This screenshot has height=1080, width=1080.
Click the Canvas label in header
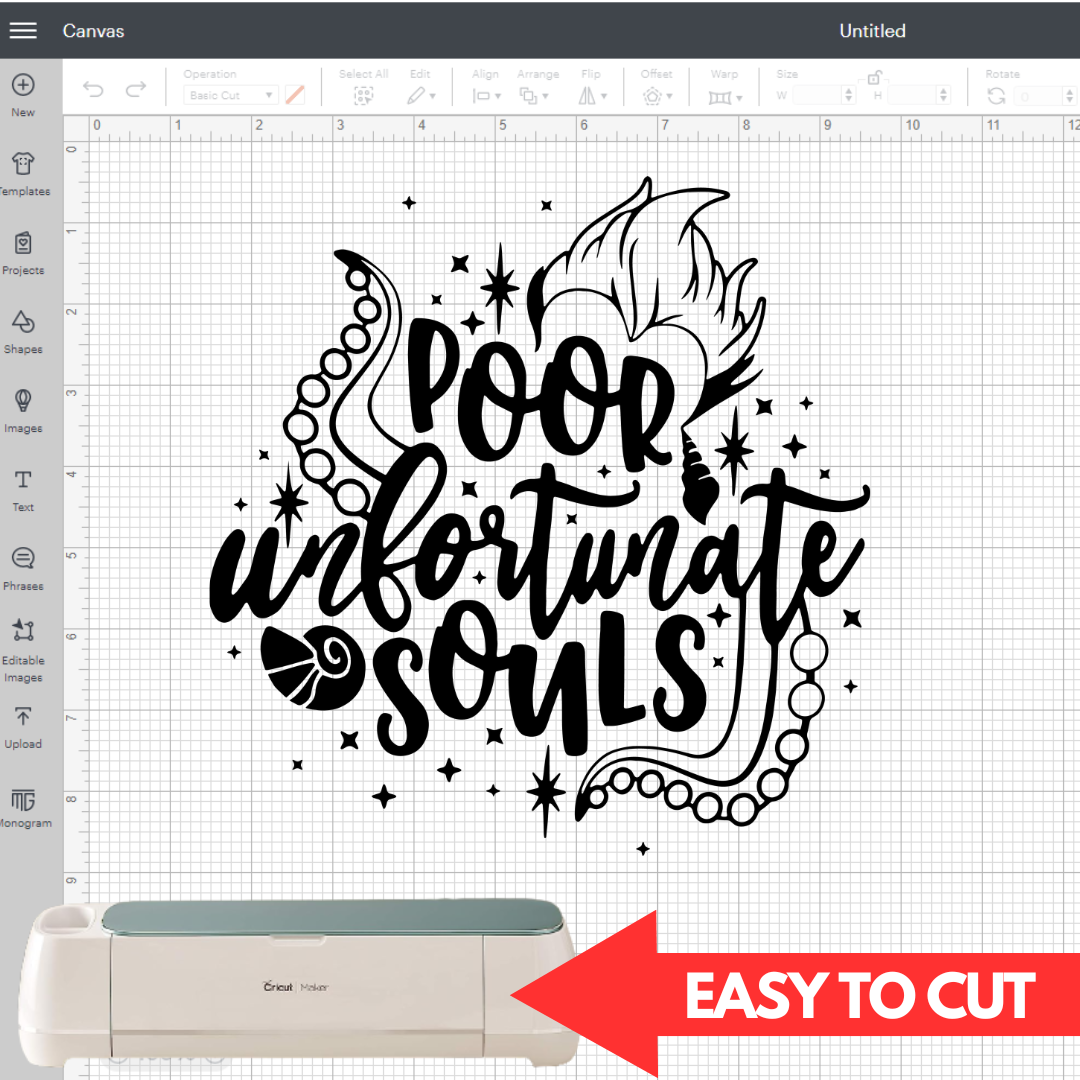point(93,31)
